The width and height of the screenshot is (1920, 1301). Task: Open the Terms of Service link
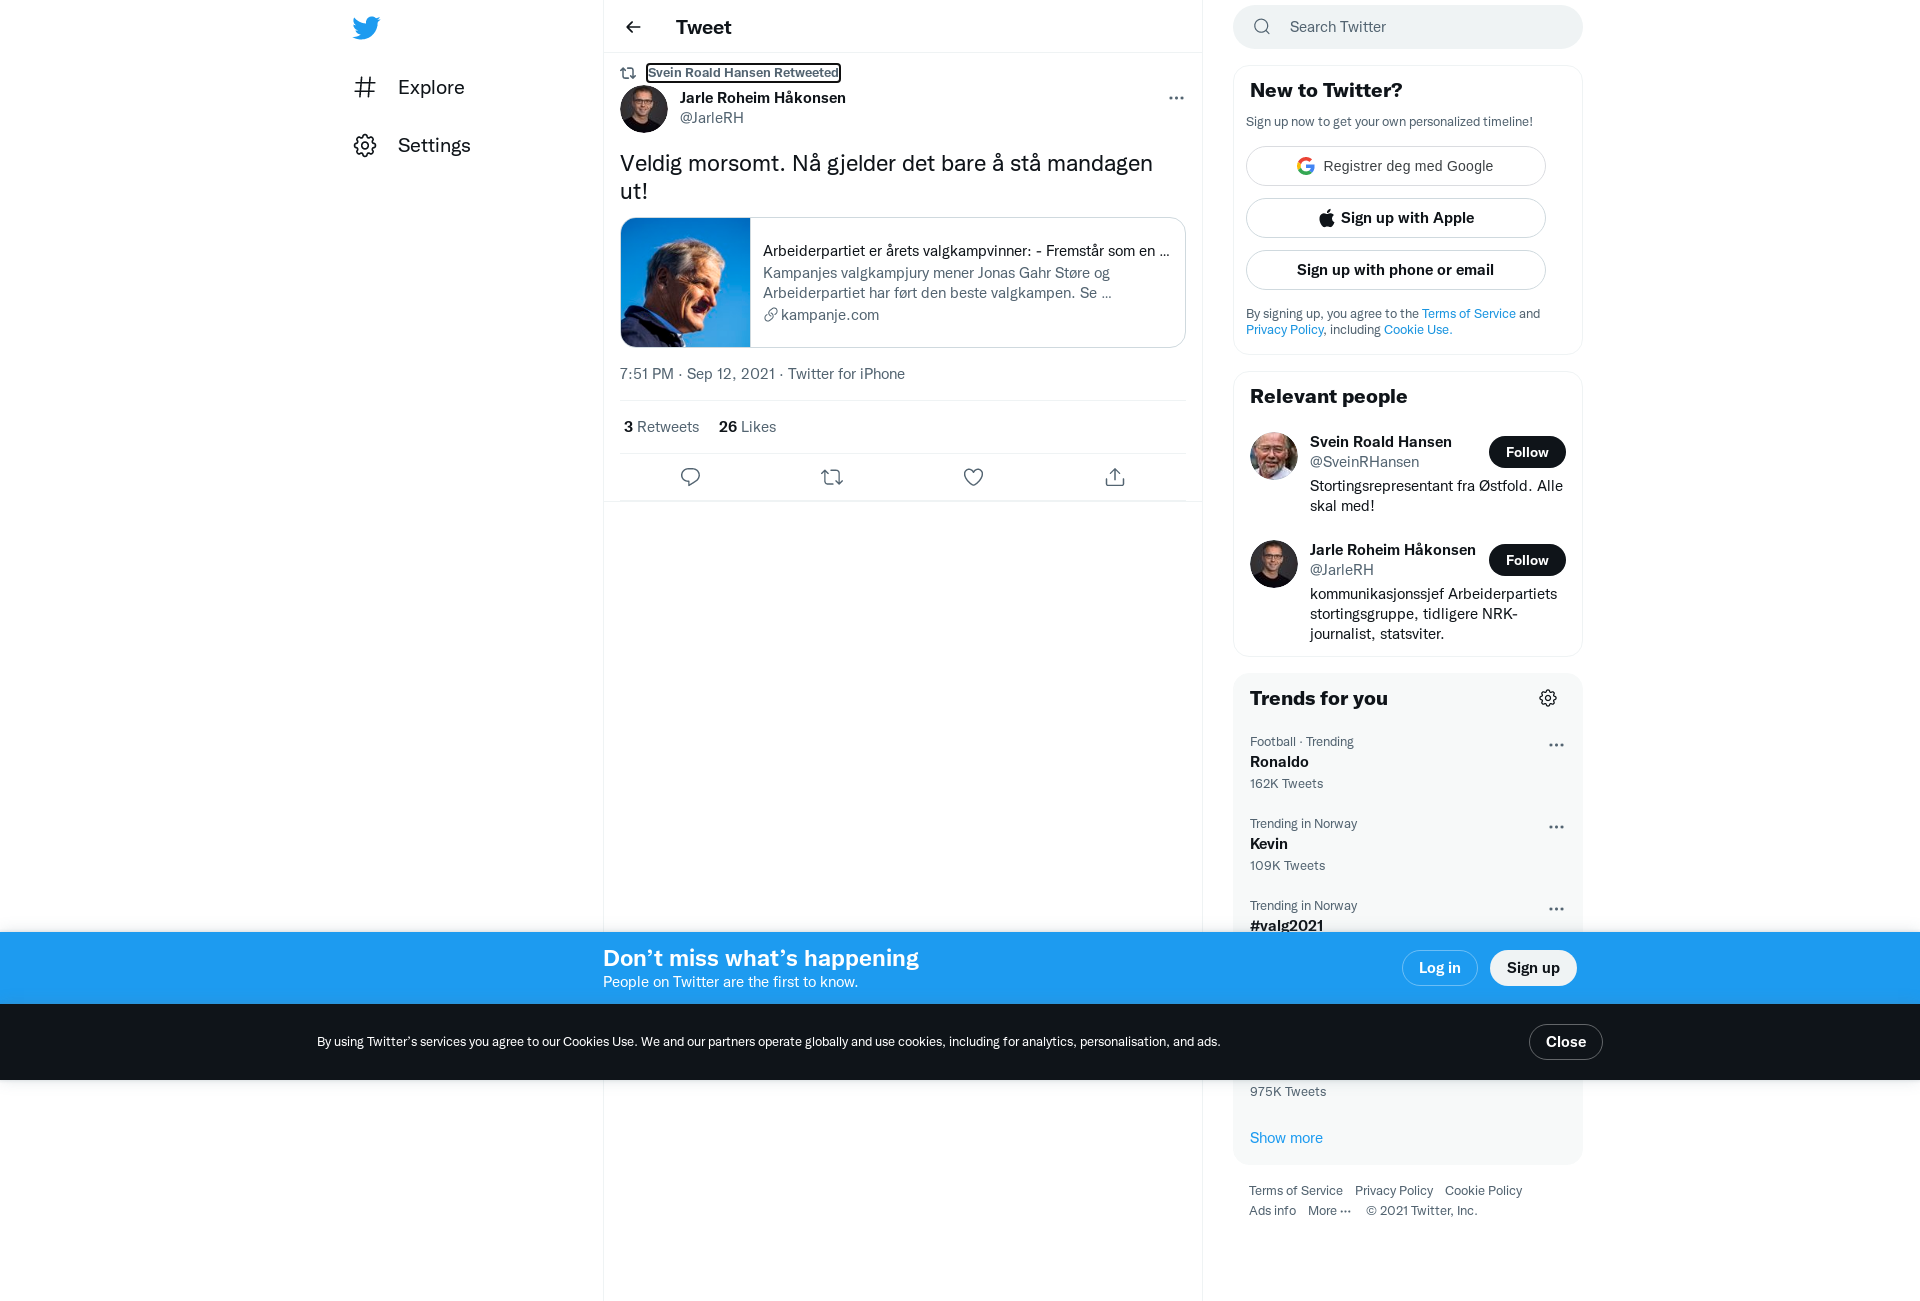point(1296,1191)
